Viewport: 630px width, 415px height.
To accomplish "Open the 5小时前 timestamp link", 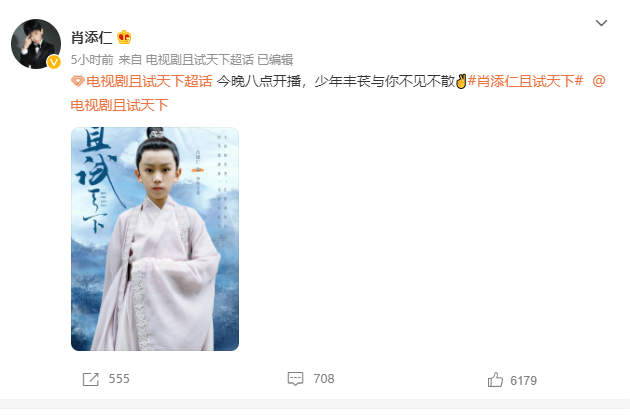I will click(x=92, y=60).
